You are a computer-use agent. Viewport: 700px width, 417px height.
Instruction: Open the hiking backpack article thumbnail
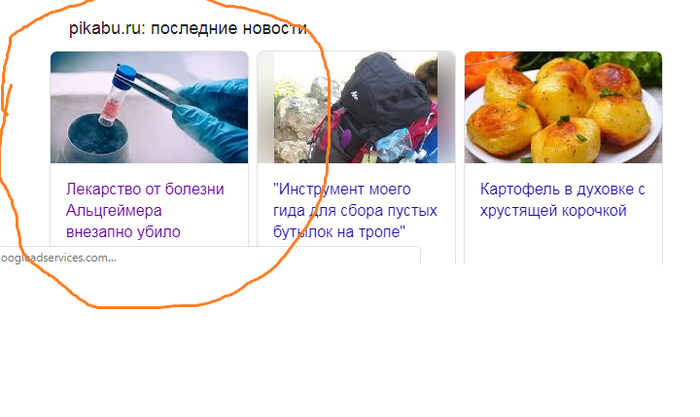coord(356,107)
